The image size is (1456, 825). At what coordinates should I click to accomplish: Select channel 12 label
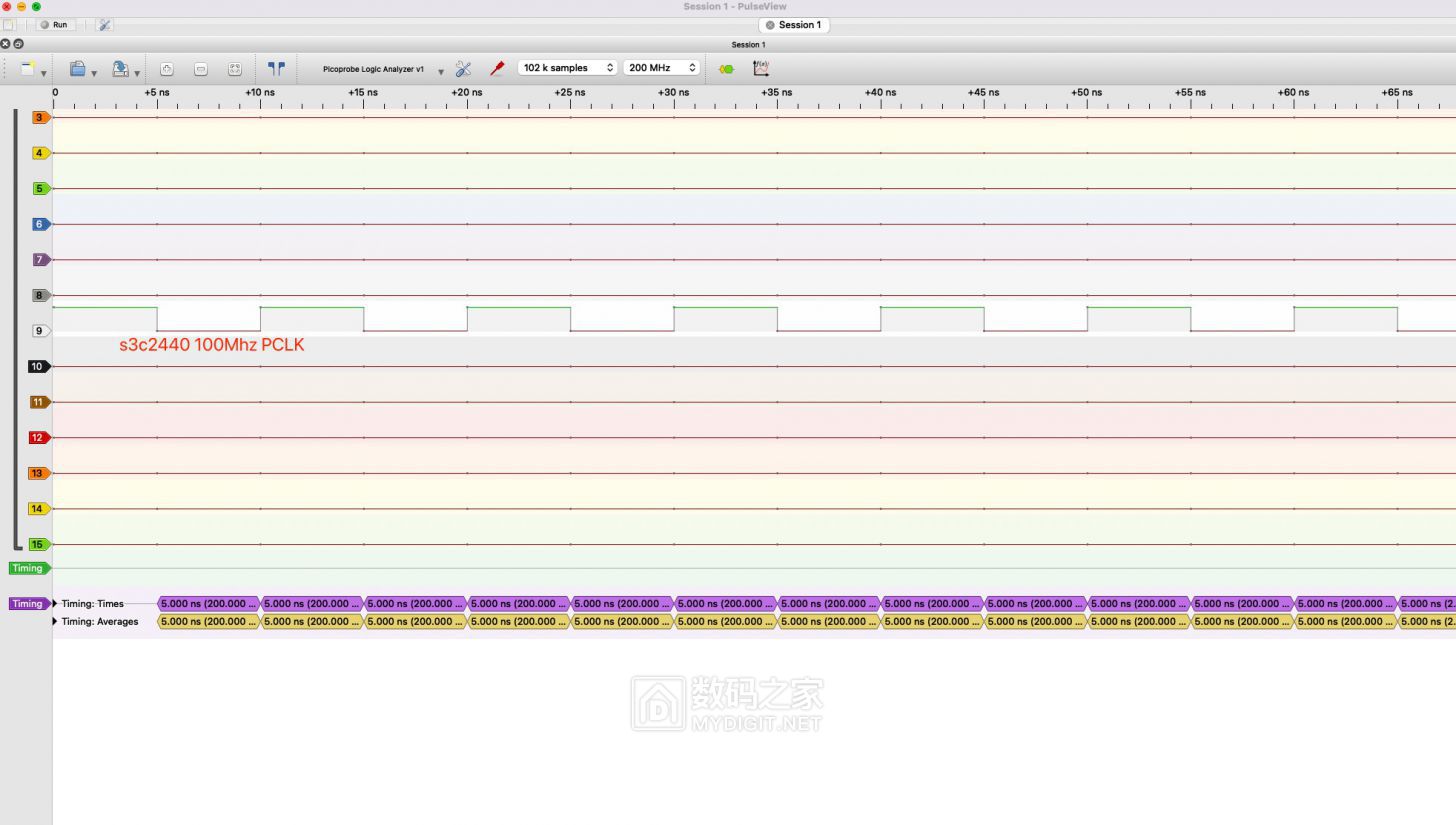click(x=38, y=437)
